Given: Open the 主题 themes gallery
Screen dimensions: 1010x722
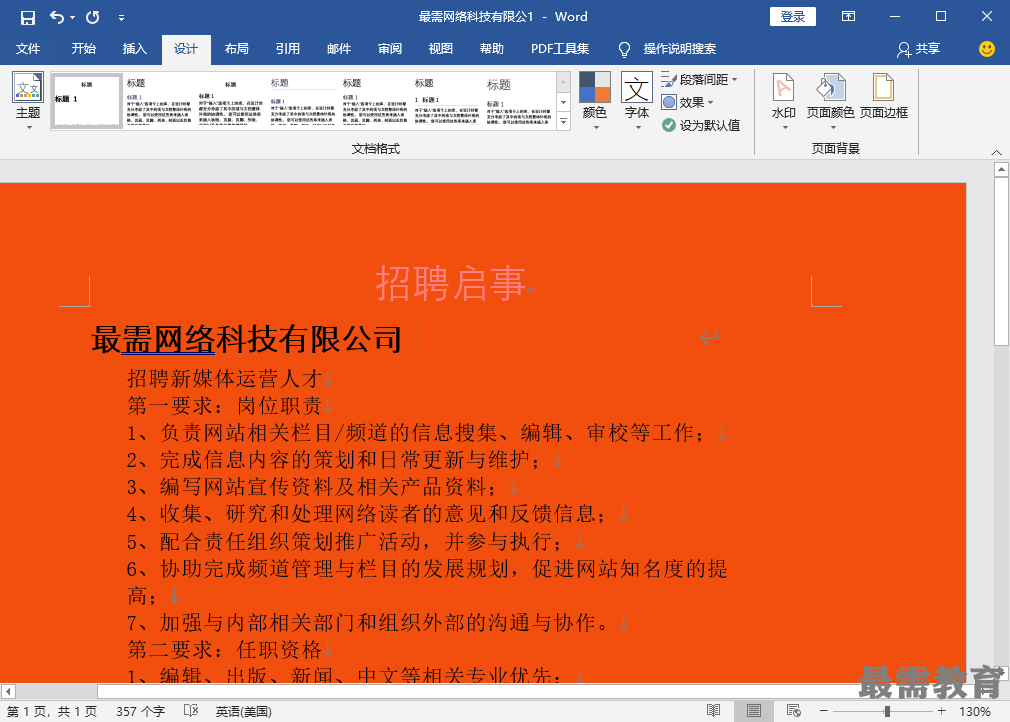Looking at the screenshot, I should [x=28, y=101].
